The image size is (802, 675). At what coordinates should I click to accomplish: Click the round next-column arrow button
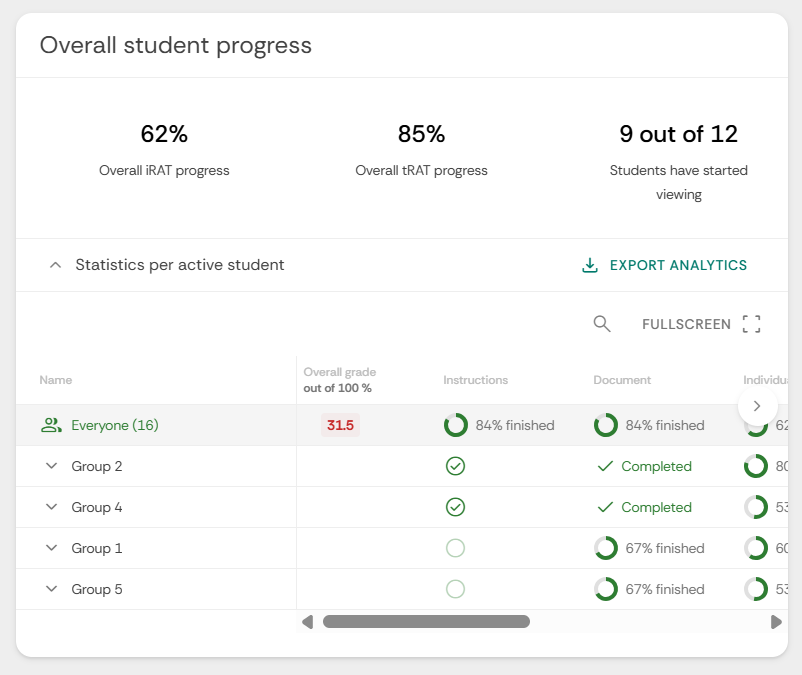tap(758, 406)
